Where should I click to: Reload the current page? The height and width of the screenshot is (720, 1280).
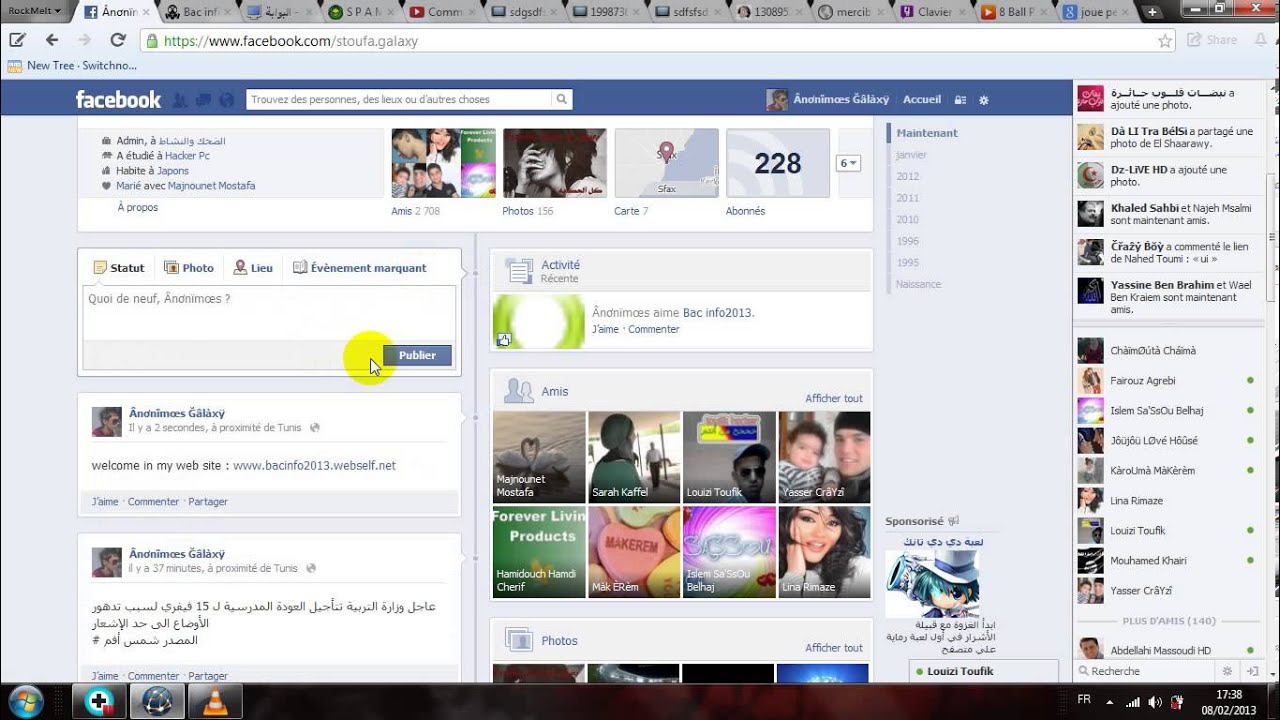(x=117, y=40)
